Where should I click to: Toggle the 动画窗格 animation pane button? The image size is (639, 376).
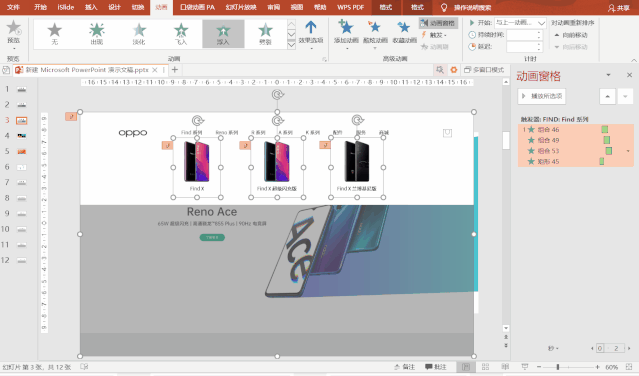click(x=438, y=23)
